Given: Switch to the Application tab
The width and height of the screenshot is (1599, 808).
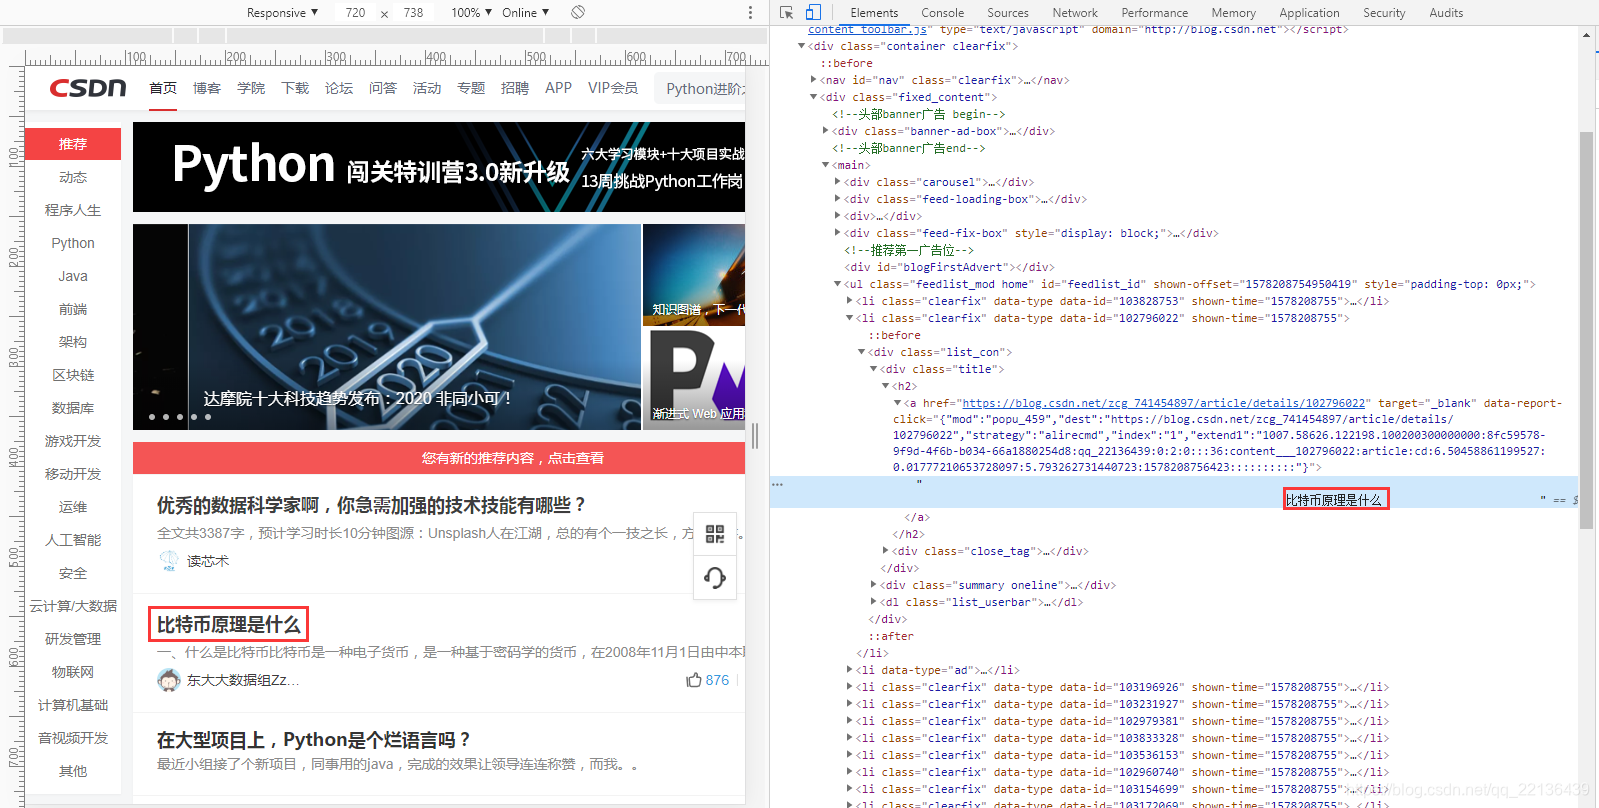Looking at the screenshot, I should pyautogui.click(x=1309, y=12).
